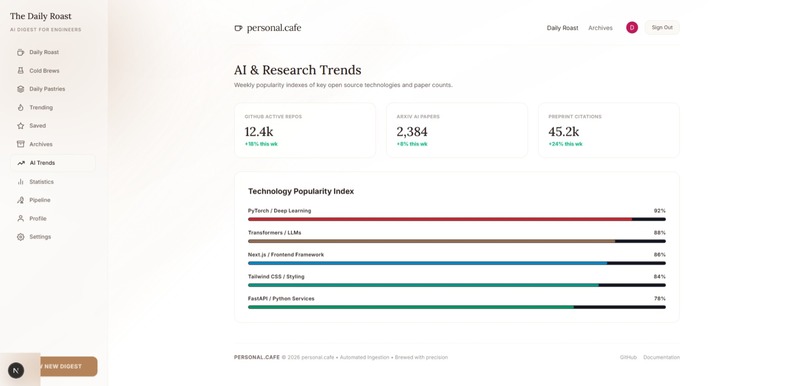Click the Archives box icon in sidebar
The width and height of the screenshot is (806, 386).
pyautogui.click(x=21, y=144)
